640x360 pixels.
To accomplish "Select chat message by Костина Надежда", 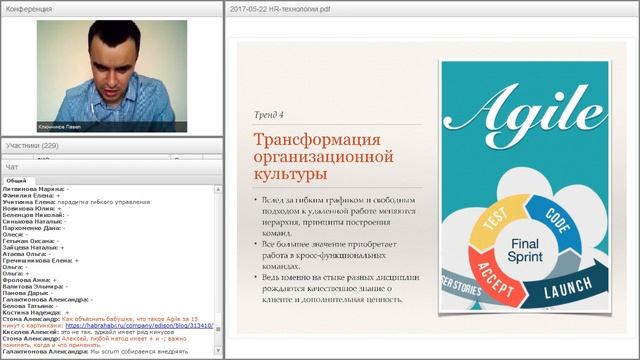I will [x=36, y=313].
